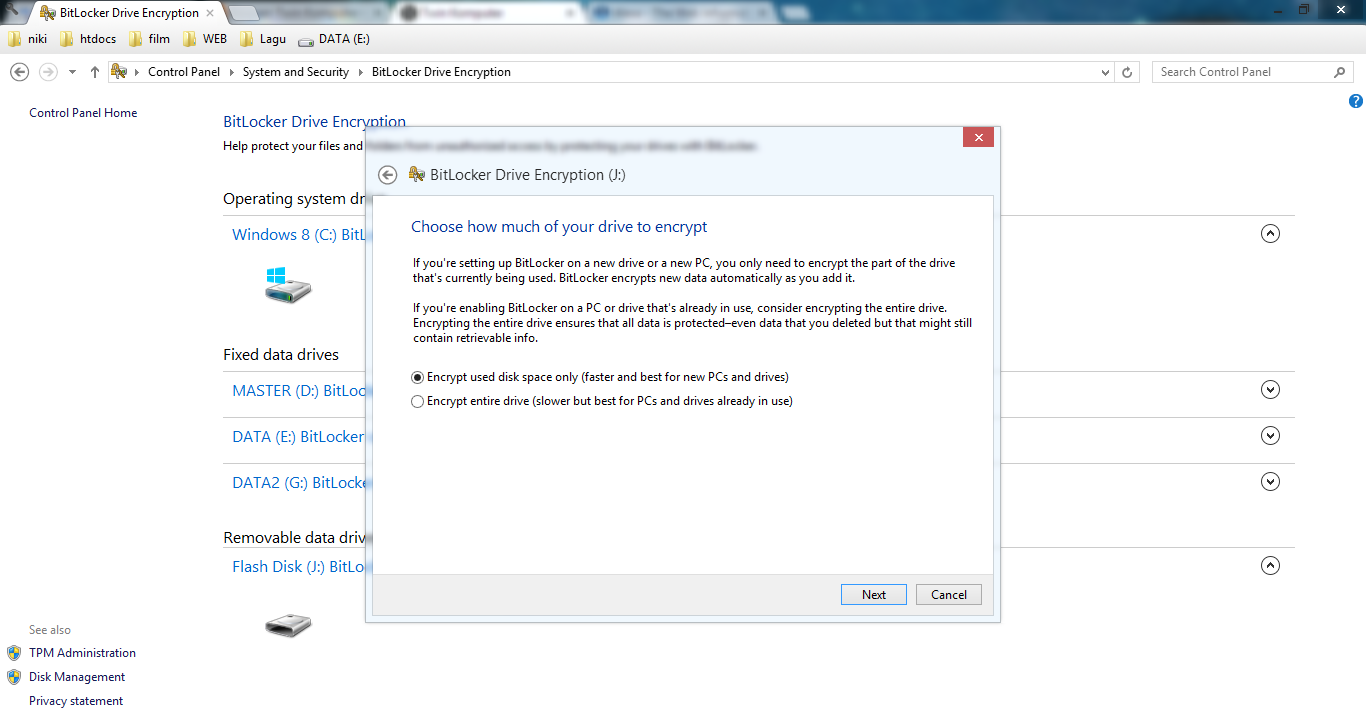Click Next in the BitLocker wizard
This screenshot has width=1366, height=728.
[x=874, y=594]
